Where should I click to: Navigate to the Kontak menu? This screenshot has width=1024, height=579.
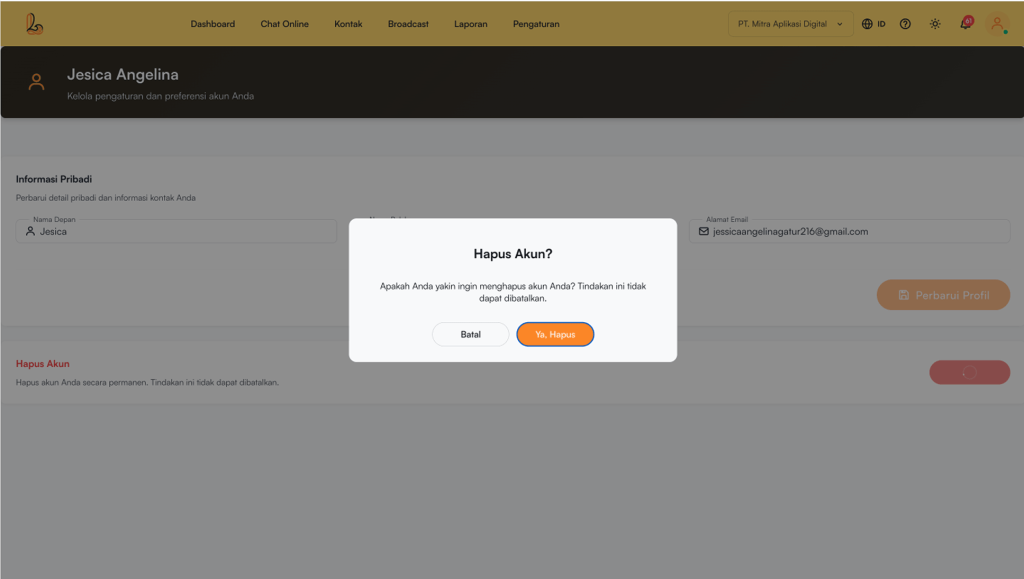pyautogui.click(x=348, y=24)
